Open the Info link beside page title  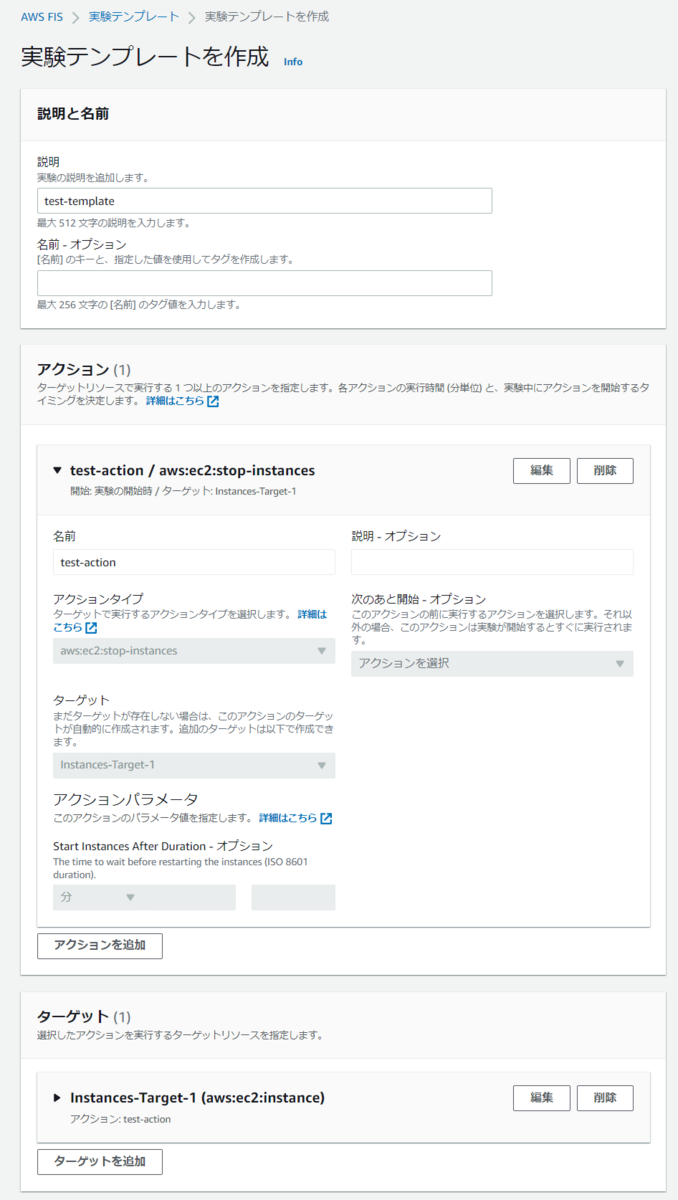tap(293, 61)
